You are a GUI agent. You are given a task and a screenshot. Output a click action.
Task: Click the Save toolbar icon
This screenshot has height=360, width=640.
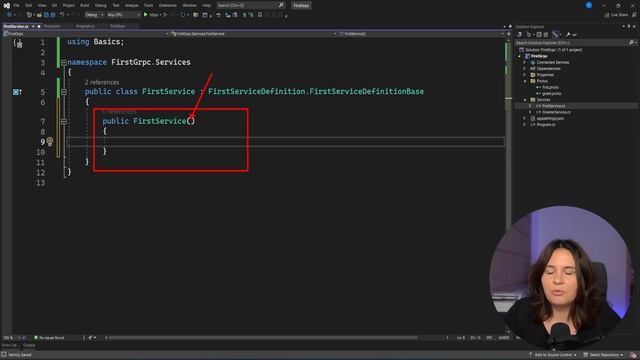(46, 15)
